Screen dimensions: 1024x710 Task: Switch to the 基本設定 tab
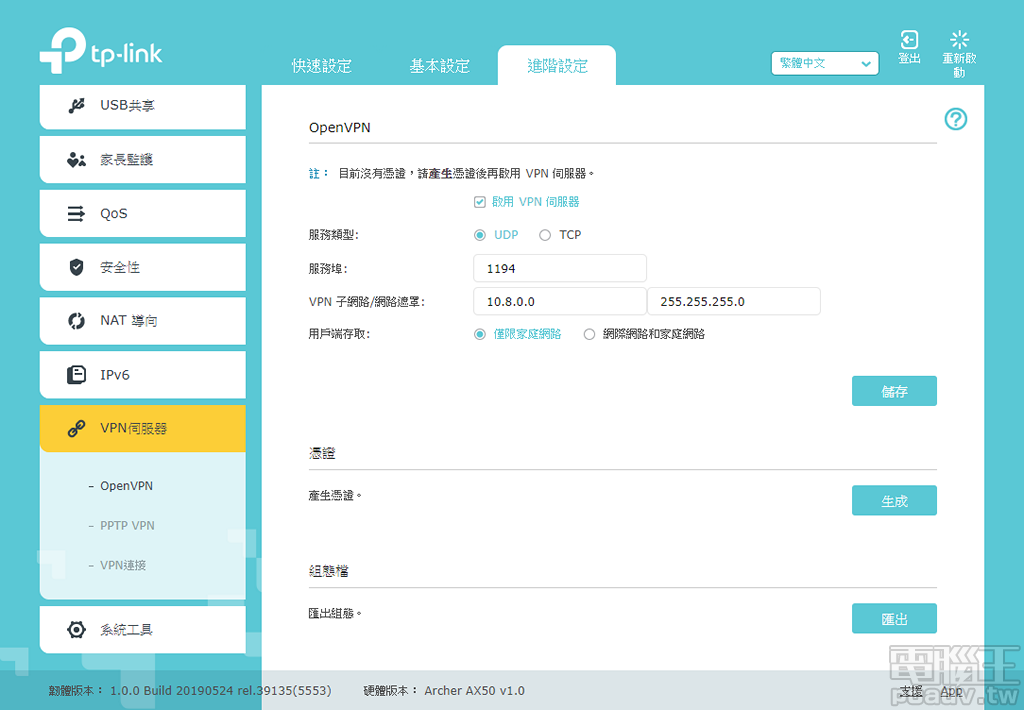pos(441,66)
